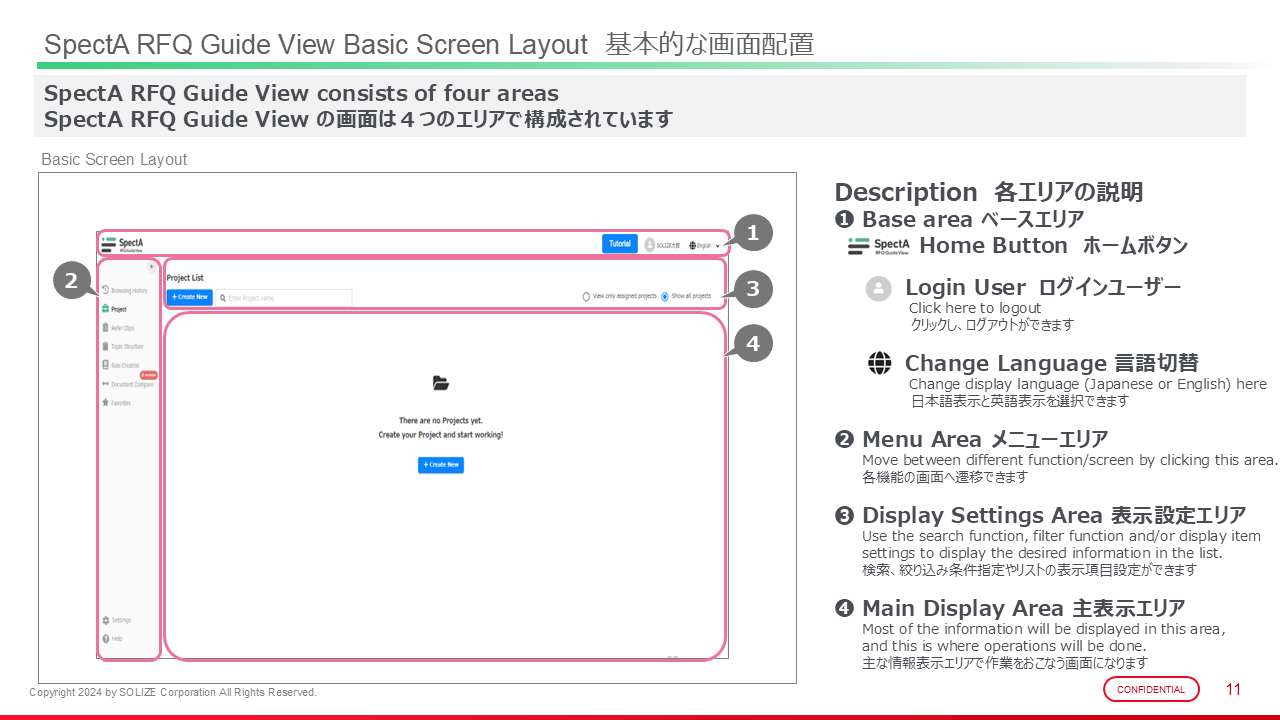Select the Show all projects radio button
Viewport: 1280px width, 720px height.
[x=665, y=297]
